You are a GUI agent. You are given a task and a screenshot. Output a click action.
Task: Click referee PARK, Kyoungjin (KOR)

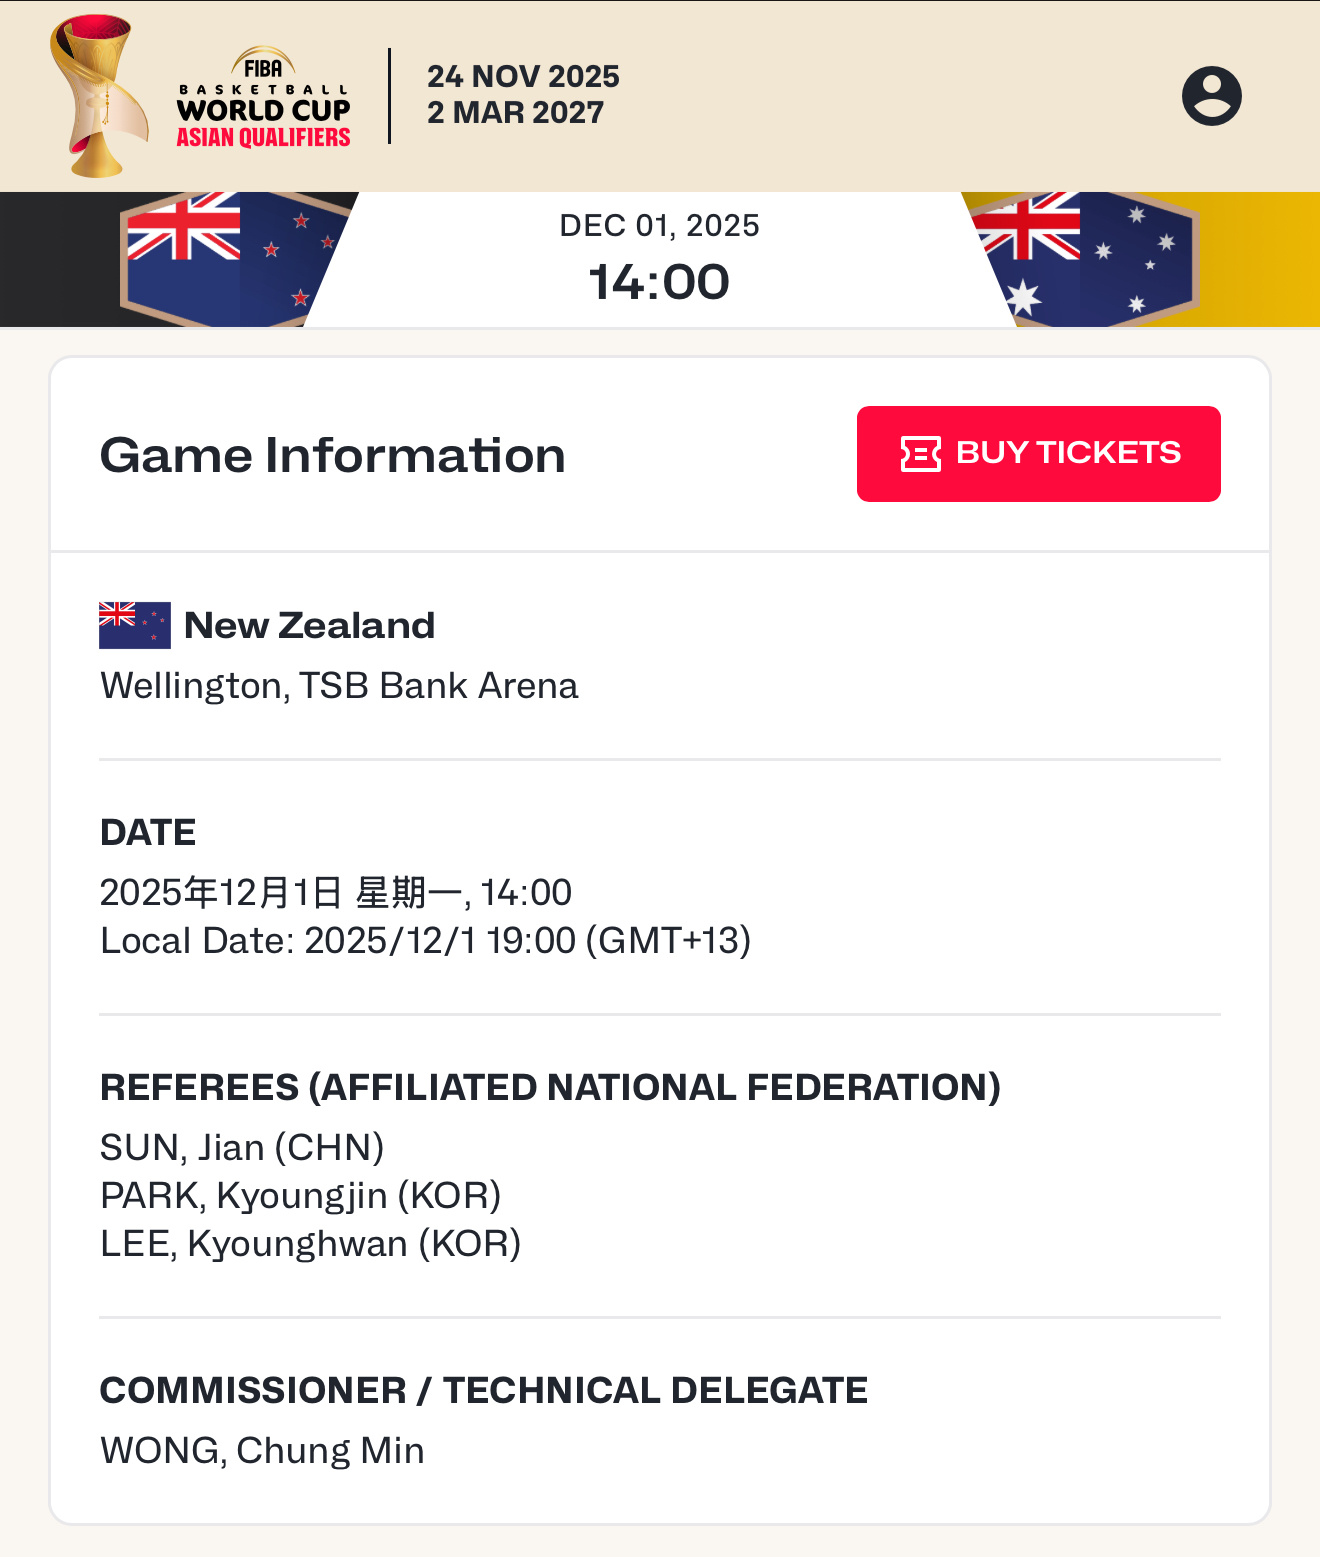point(300,1196)
